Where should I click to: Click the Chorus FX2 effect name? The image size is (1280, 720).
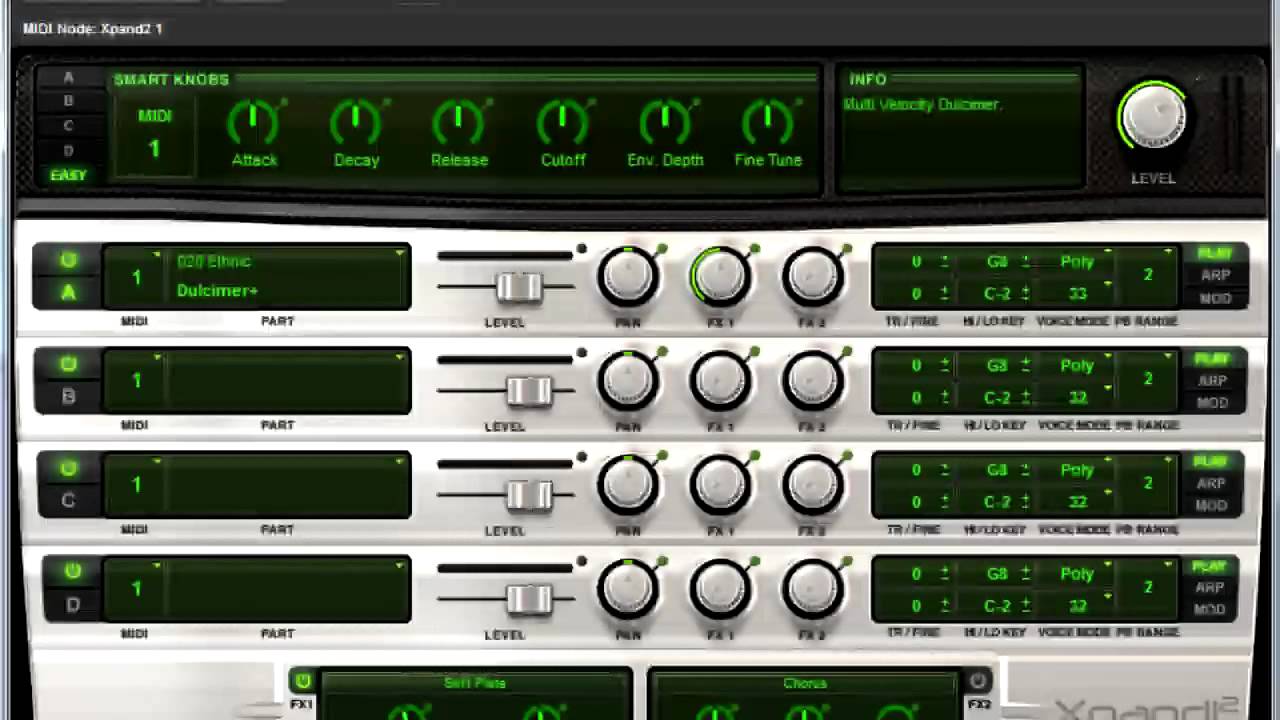pos(805,684)
